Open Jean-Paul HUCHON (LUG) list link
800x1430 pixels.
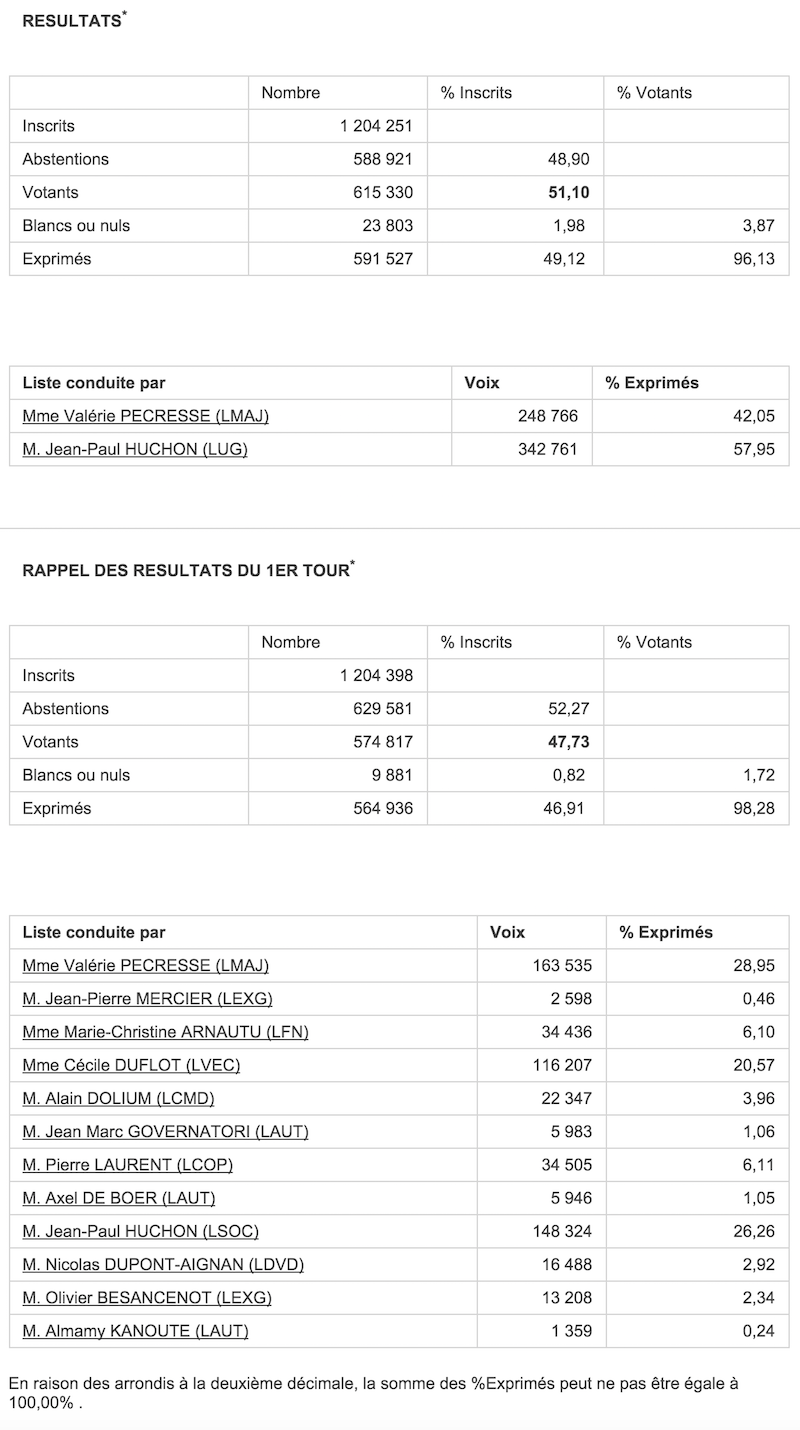tap(134, 449)
